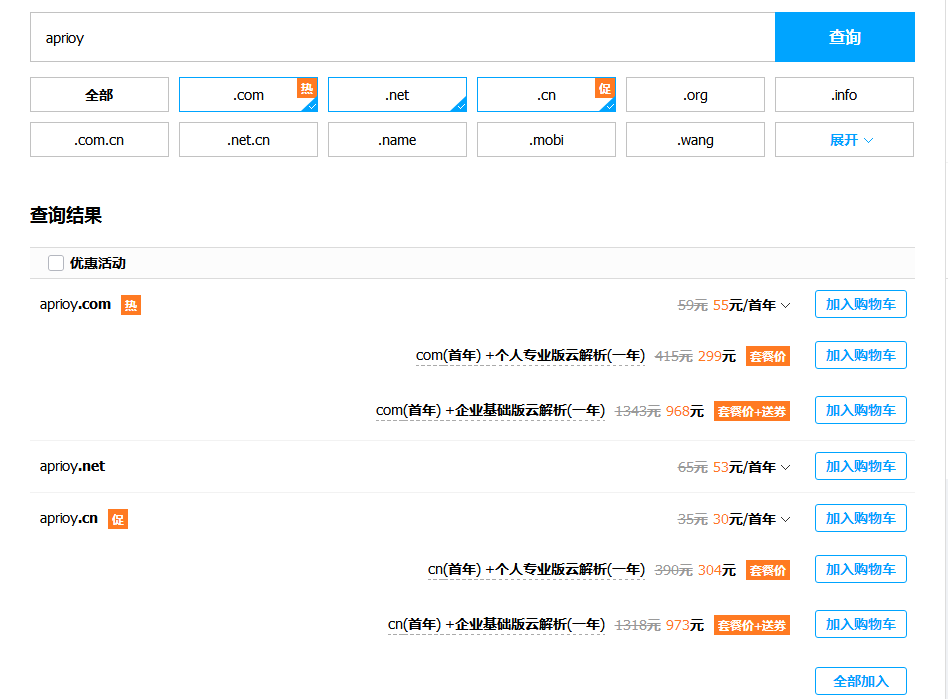
Task: Select the .info domain suffix
Action: tap(844, 94)
